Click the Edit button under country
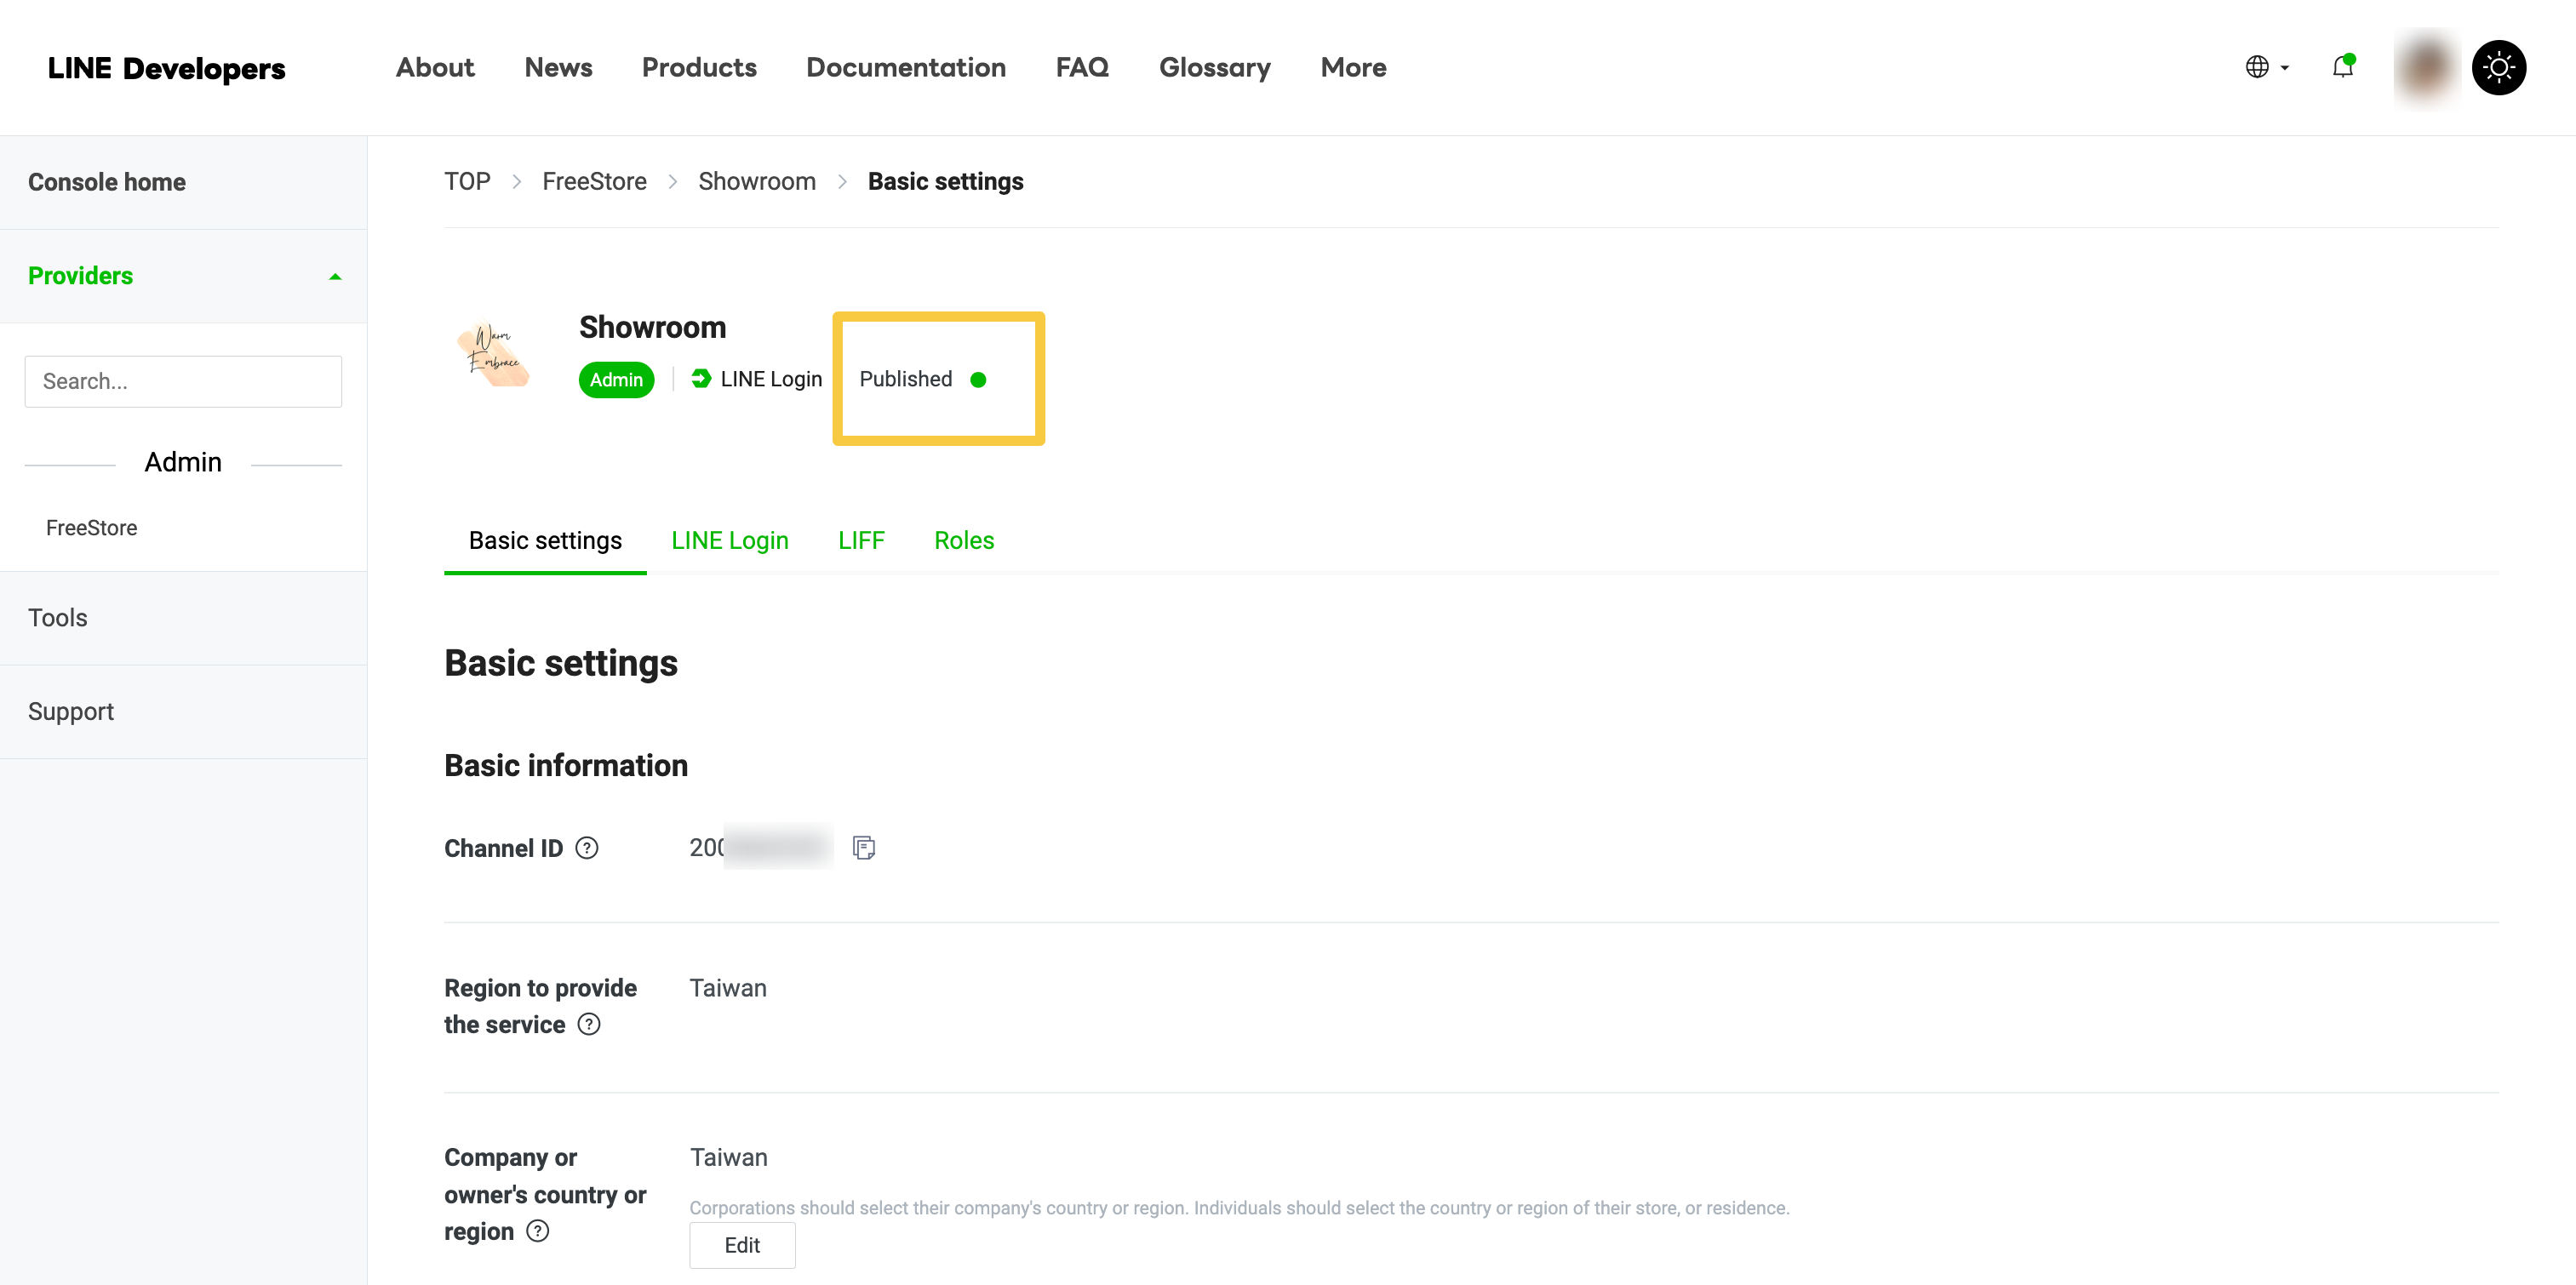 742,1245
